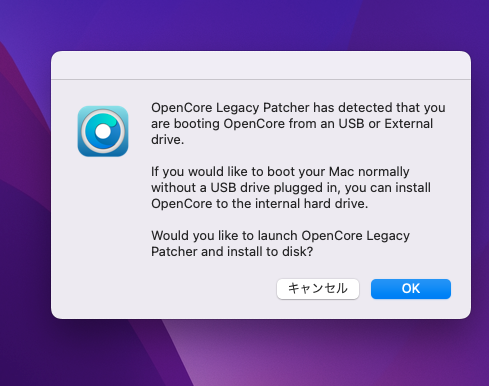Click the OpenCore Legacy Patcher app icon
489x386 pixels.
coord(103,131)
